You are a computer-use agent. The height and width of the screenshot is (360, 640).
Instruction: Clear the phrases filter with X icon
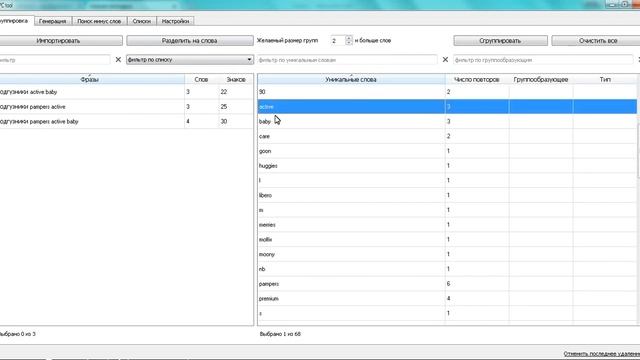click(118, 60)
